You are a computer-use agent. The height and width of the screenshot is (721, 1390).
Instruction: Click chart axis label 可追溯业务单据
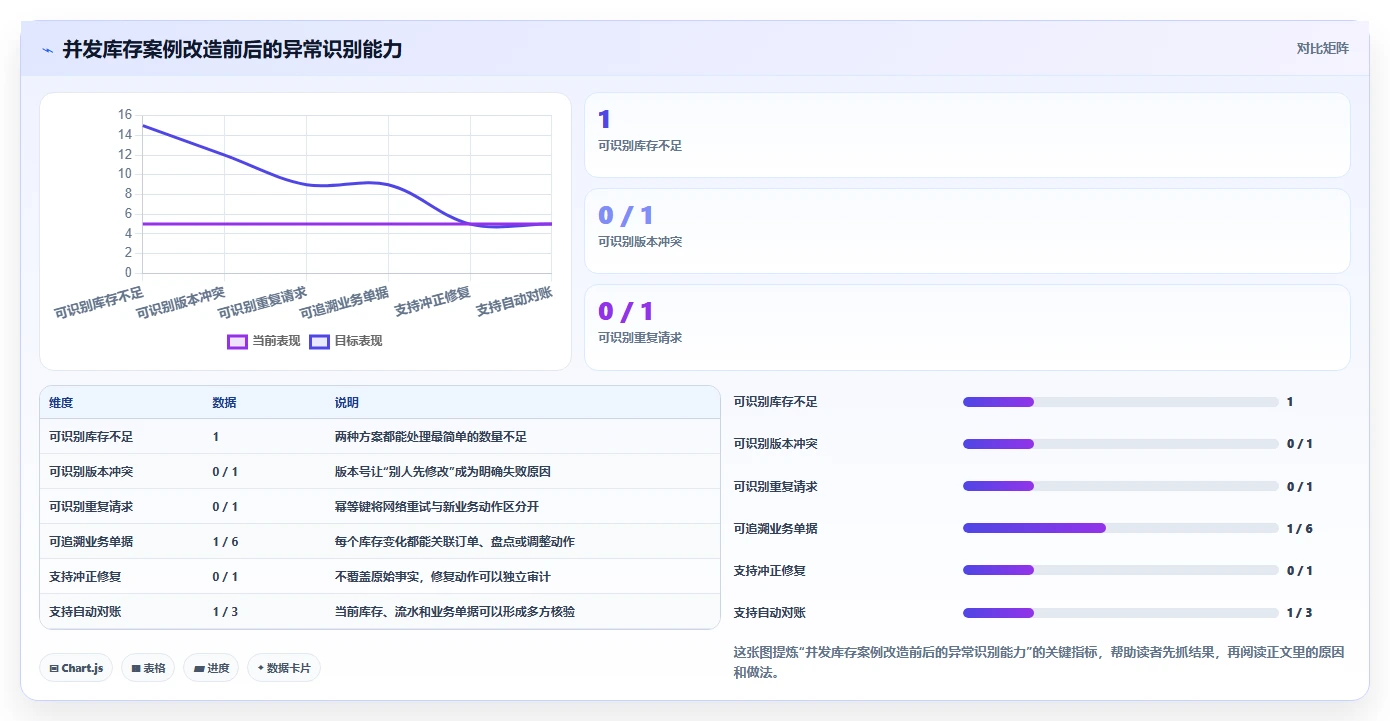click(x=345, y=302)
